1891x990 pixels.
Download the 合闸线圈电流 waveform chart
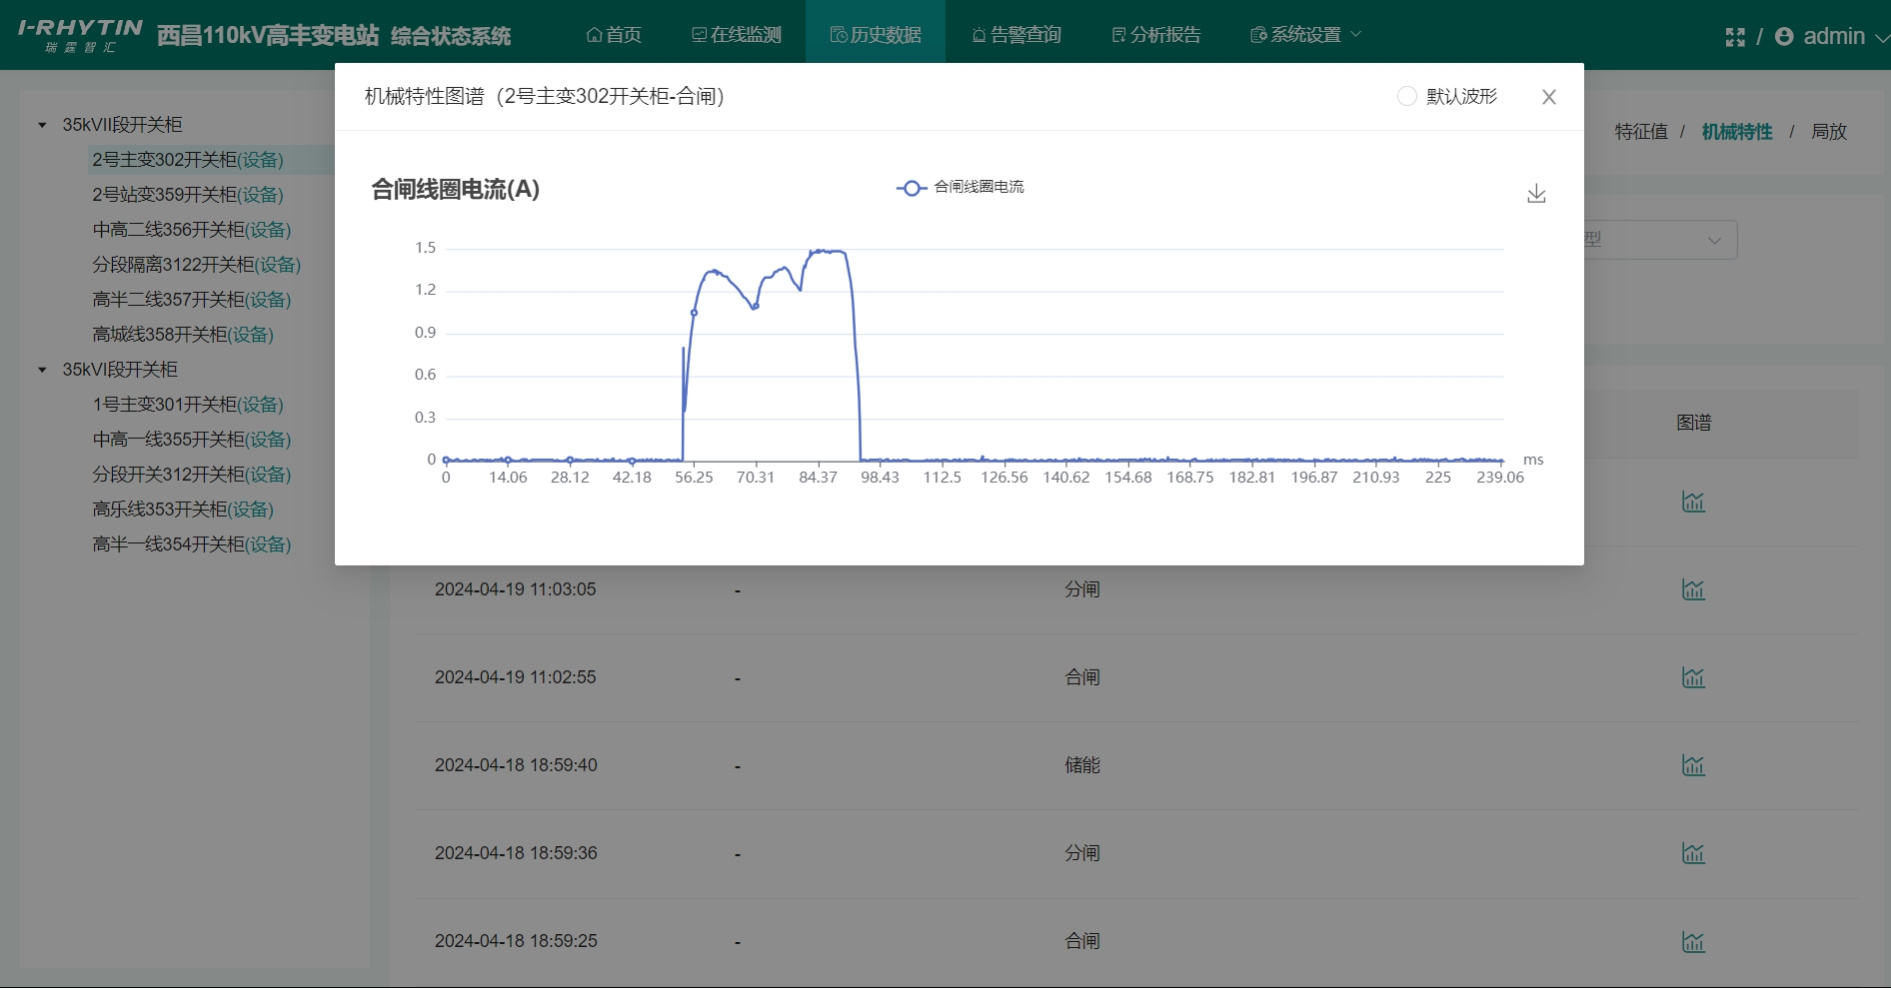tap(1537, 193)
